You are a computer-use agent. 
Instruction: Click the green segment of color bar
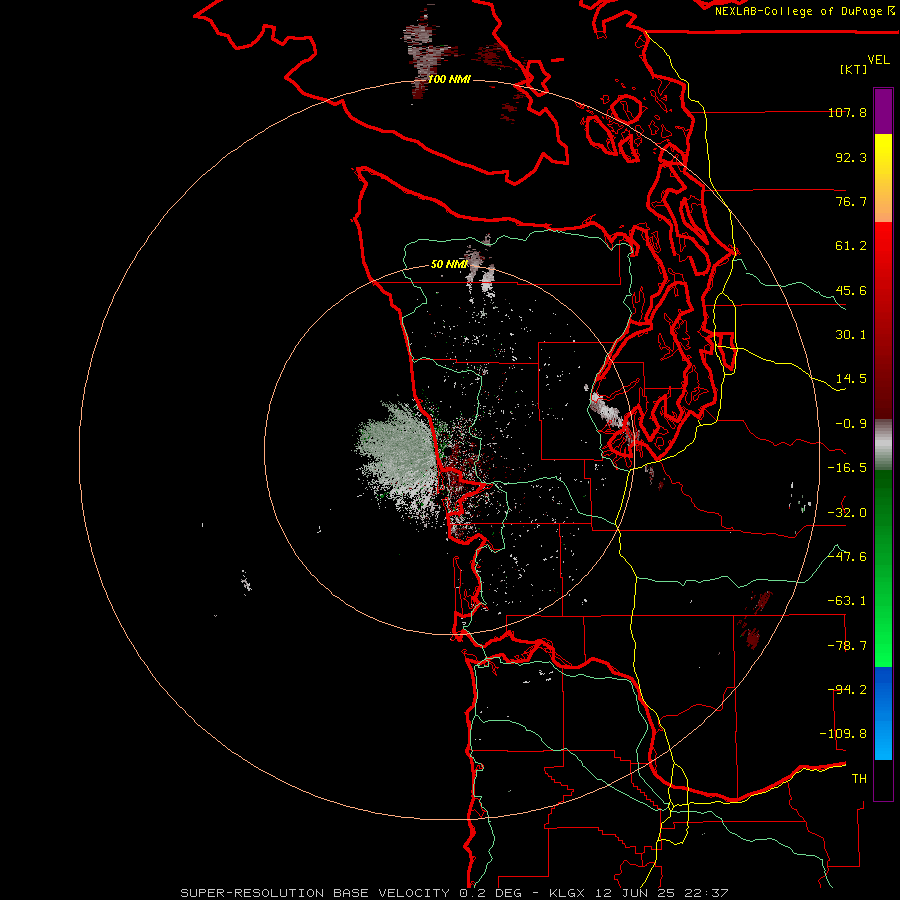click(883, 568)
